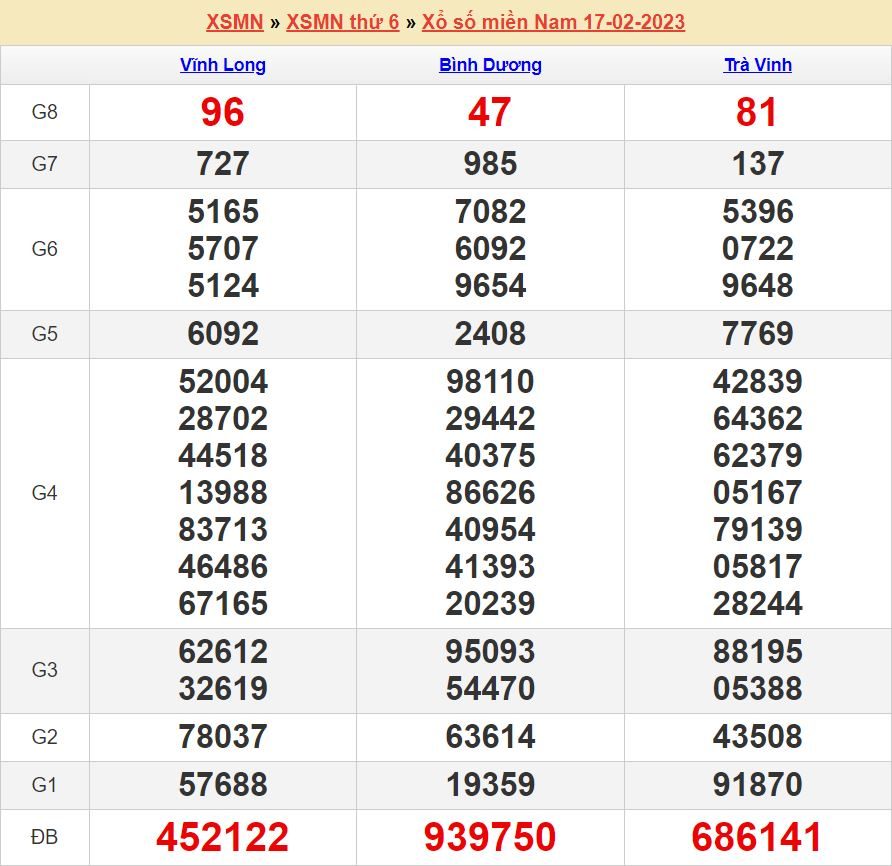Click G4 number 67165
Screen dimensions: 892x866
(x=223, y=604)
